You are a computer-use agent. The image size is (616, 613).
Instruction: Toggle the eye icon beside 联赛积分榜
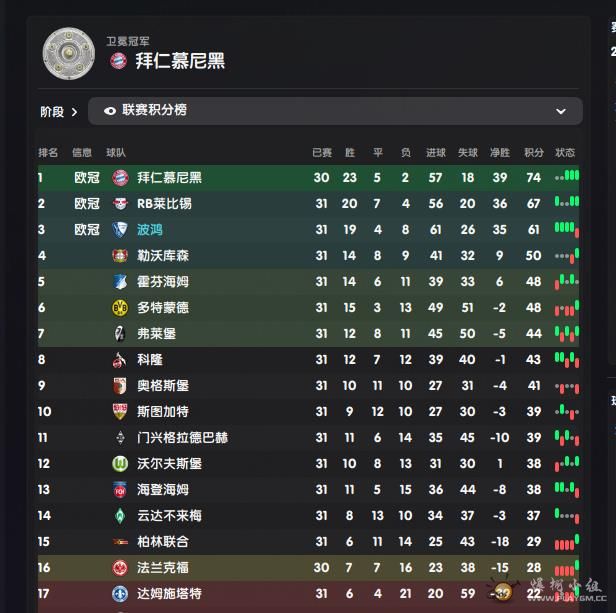(x=109, y=111)
